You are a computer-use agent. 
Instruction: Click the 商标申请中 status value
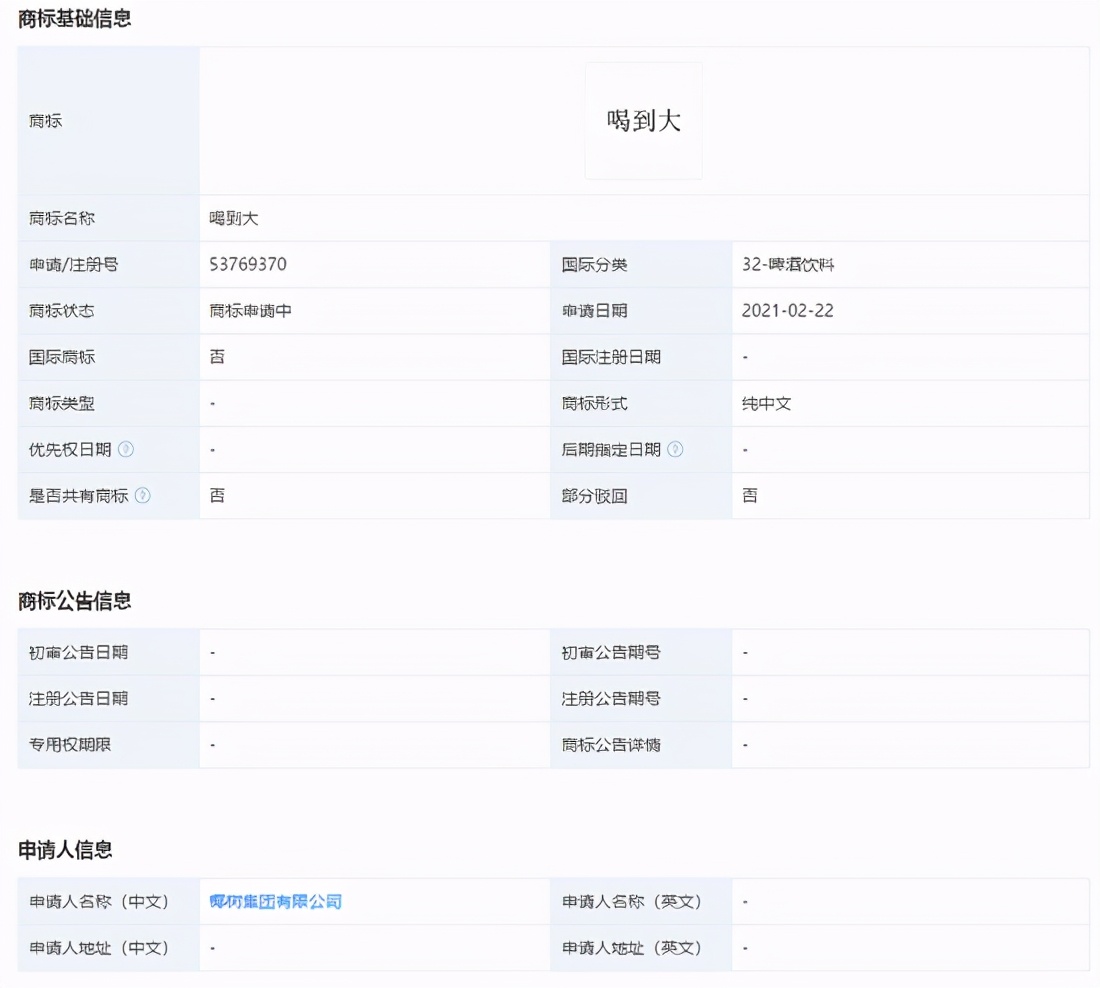[x=250, y=311]
